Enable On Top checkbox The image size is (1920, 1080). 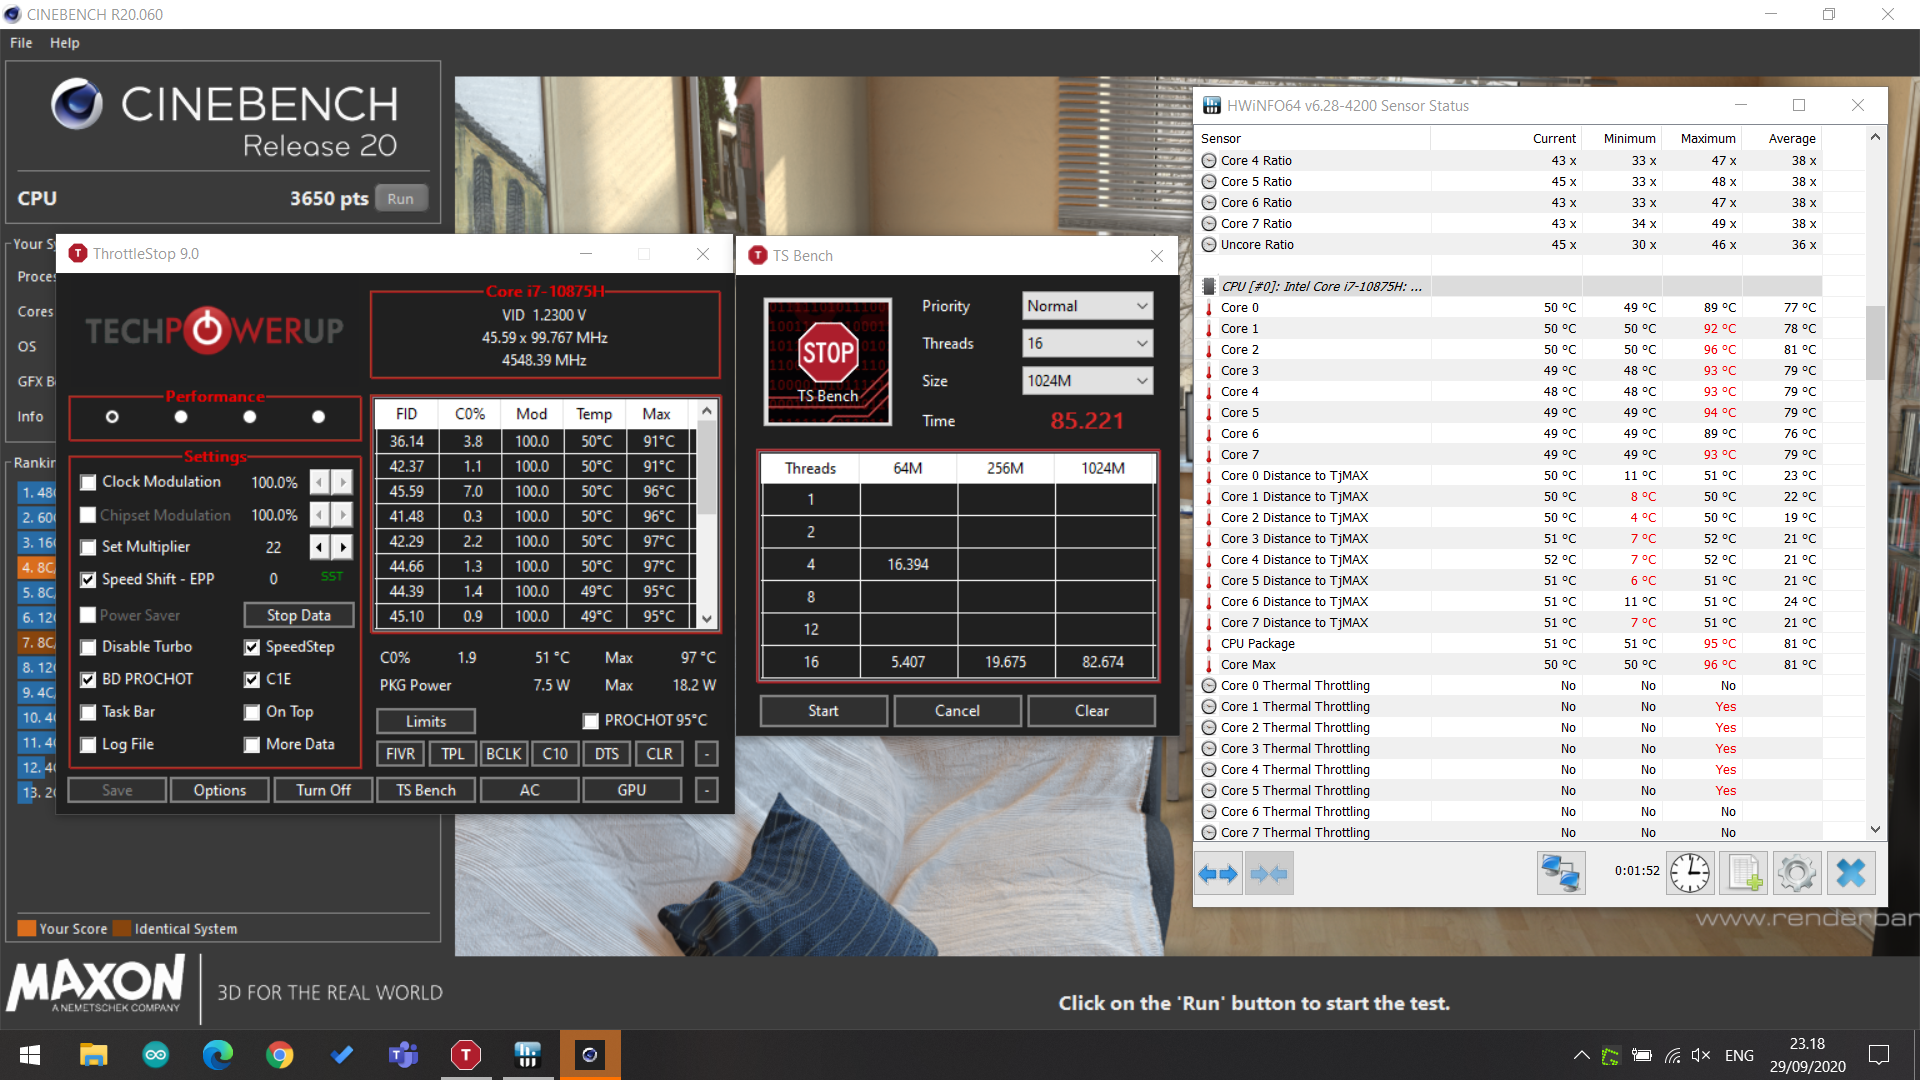252,713
